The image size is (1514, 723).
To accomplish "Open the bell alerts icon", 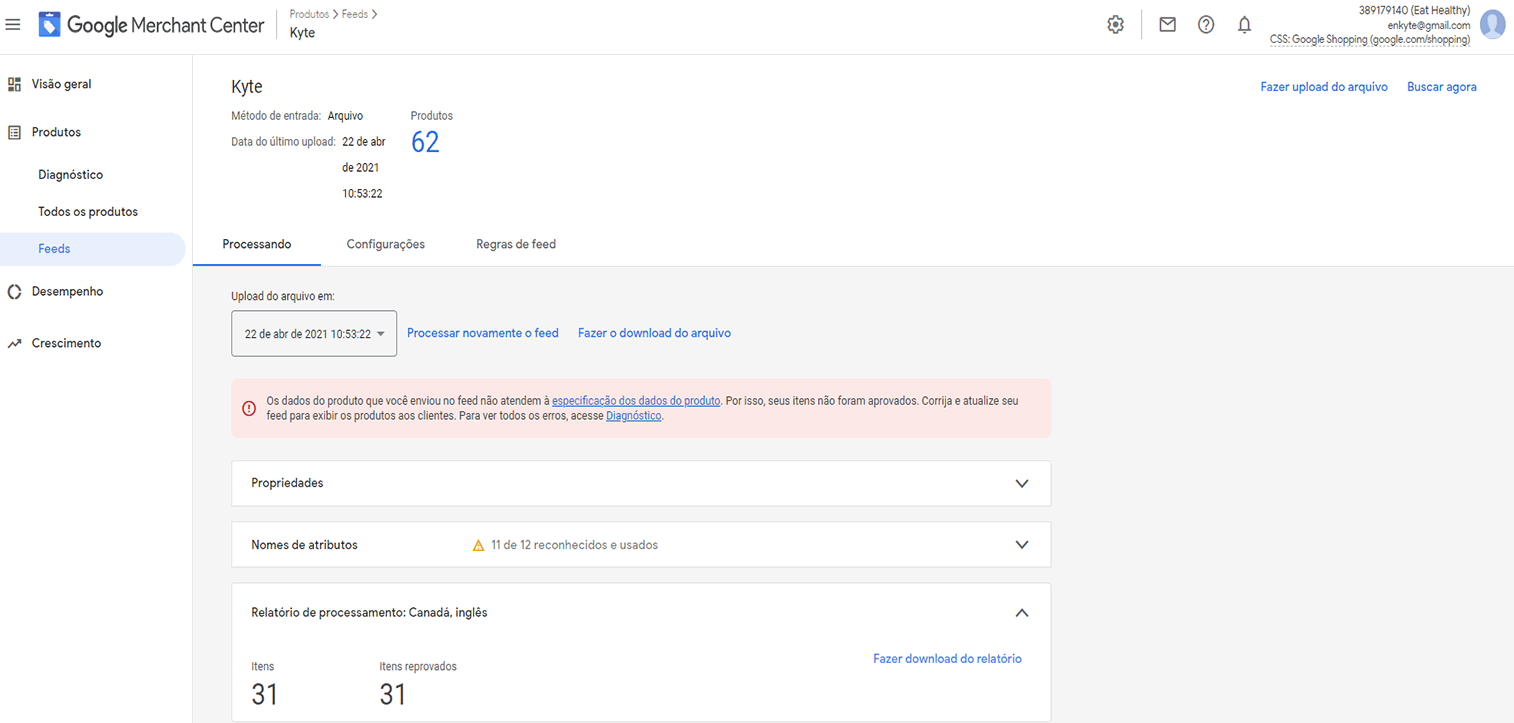I will tap(1244, 25).
